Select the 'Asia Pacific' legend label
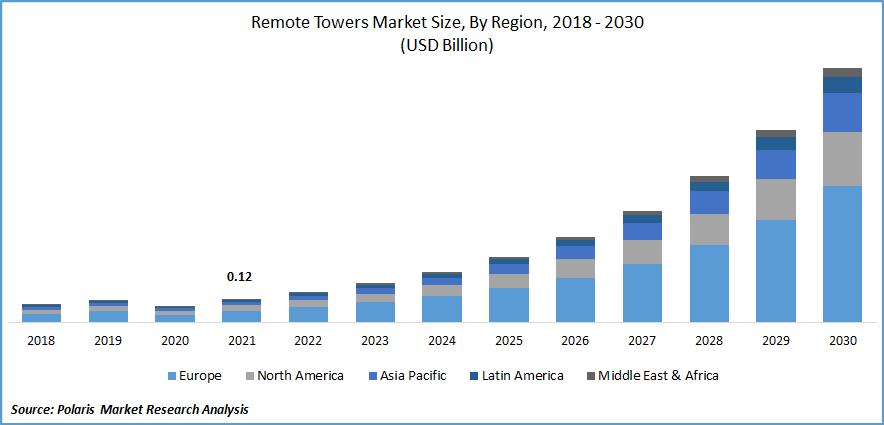 [413, 376]
